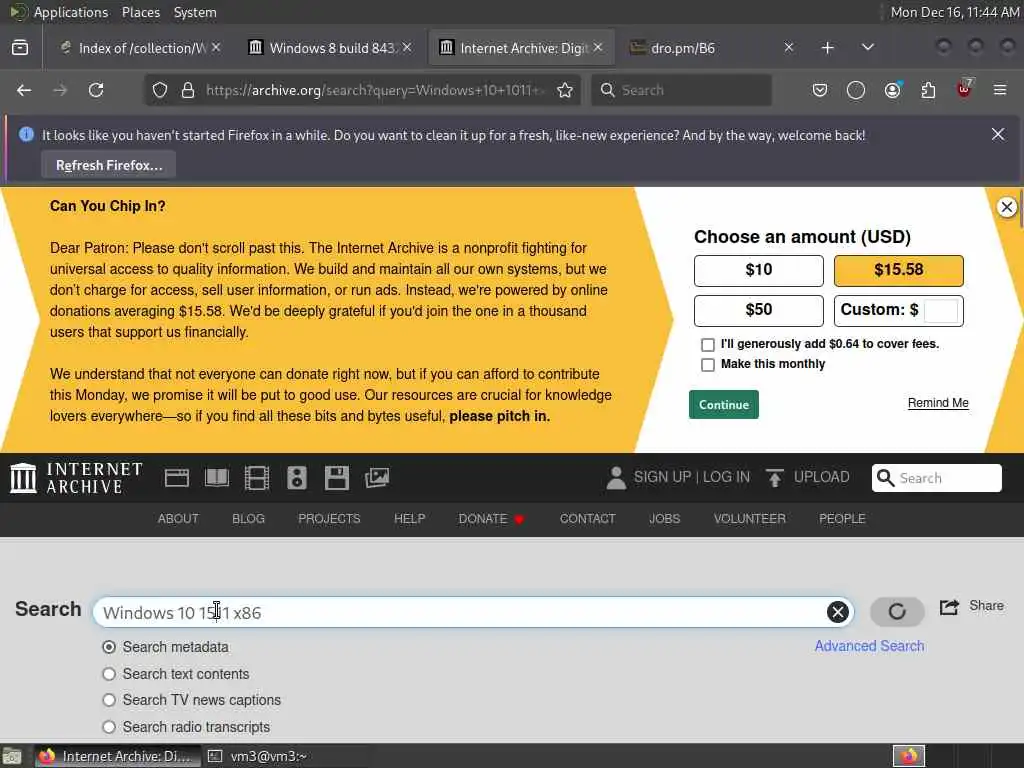
Task: Select Search text contents radio button
Action: (x=109, y=674)
